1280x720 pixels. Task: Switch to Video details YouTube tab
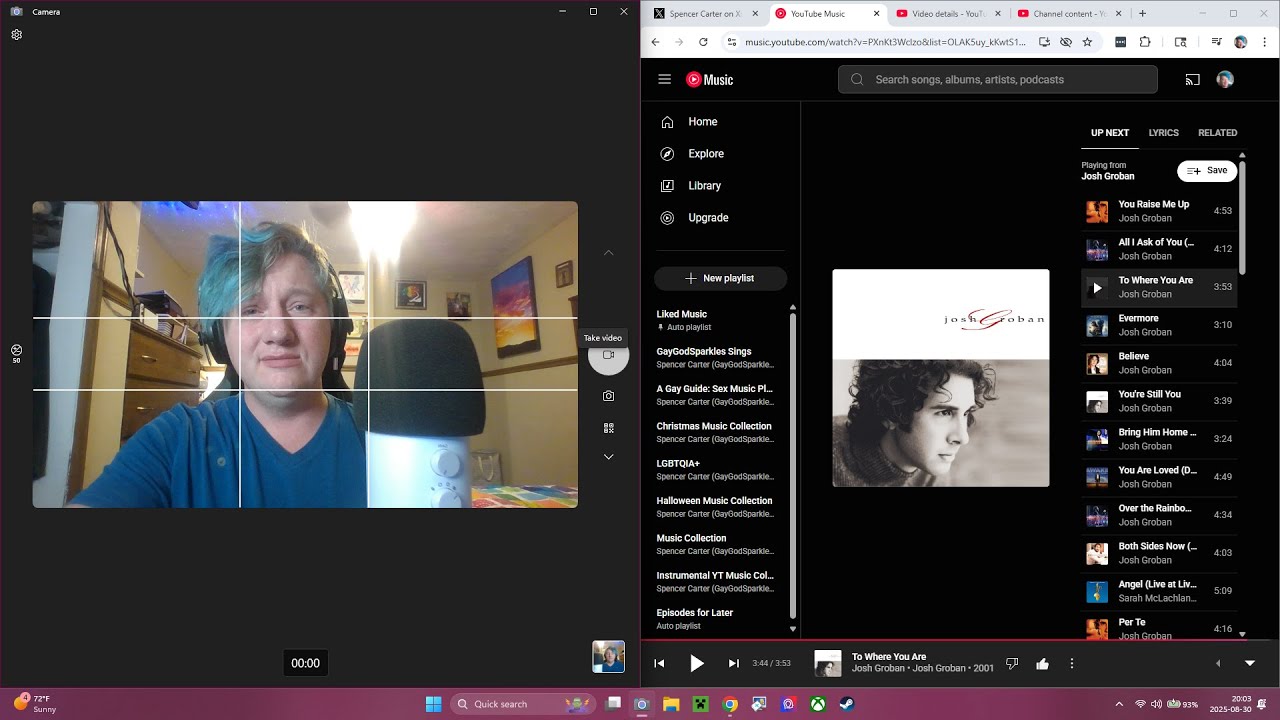coord(947,13)
